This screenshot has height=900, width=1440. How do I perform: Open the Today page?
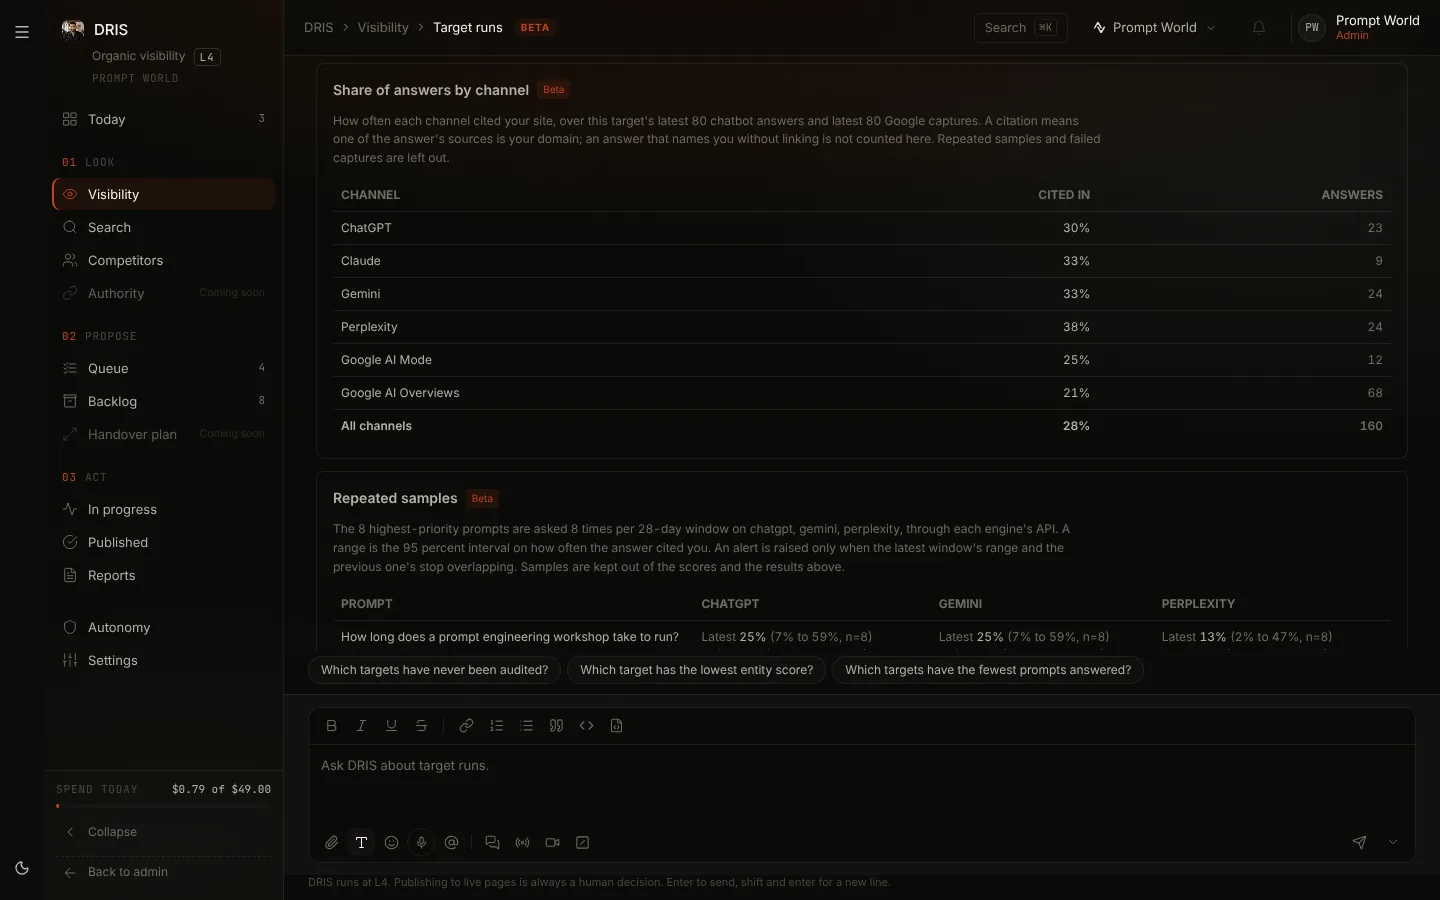[164, 120]
